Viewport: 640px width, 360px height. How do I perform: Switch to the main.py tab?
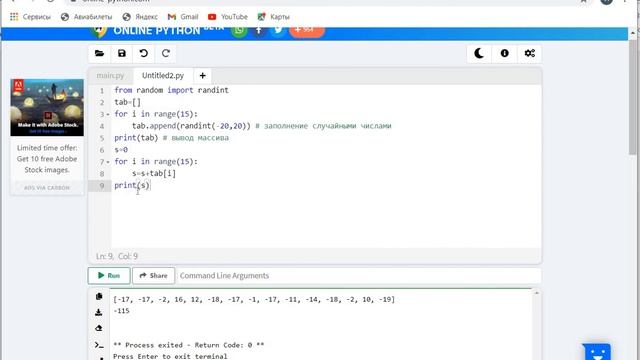[110, 76]
